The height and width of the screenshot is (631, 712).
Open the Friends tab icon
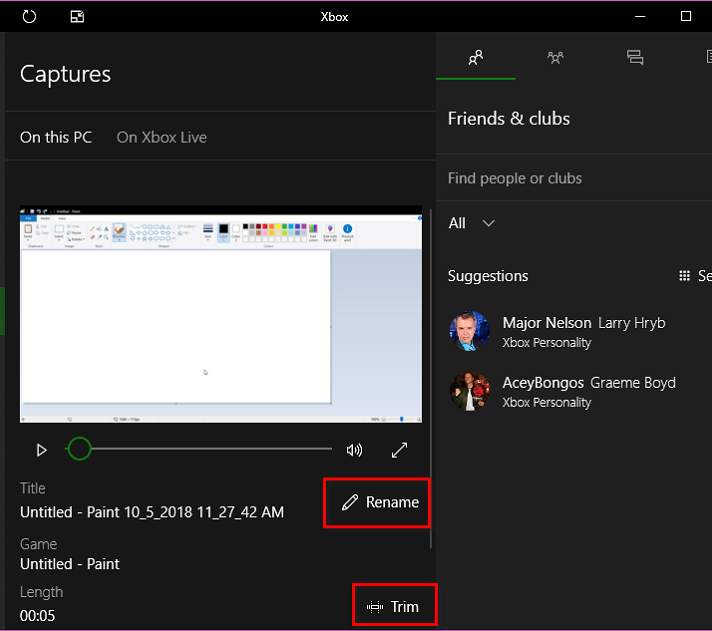click(x=475, y=58)
